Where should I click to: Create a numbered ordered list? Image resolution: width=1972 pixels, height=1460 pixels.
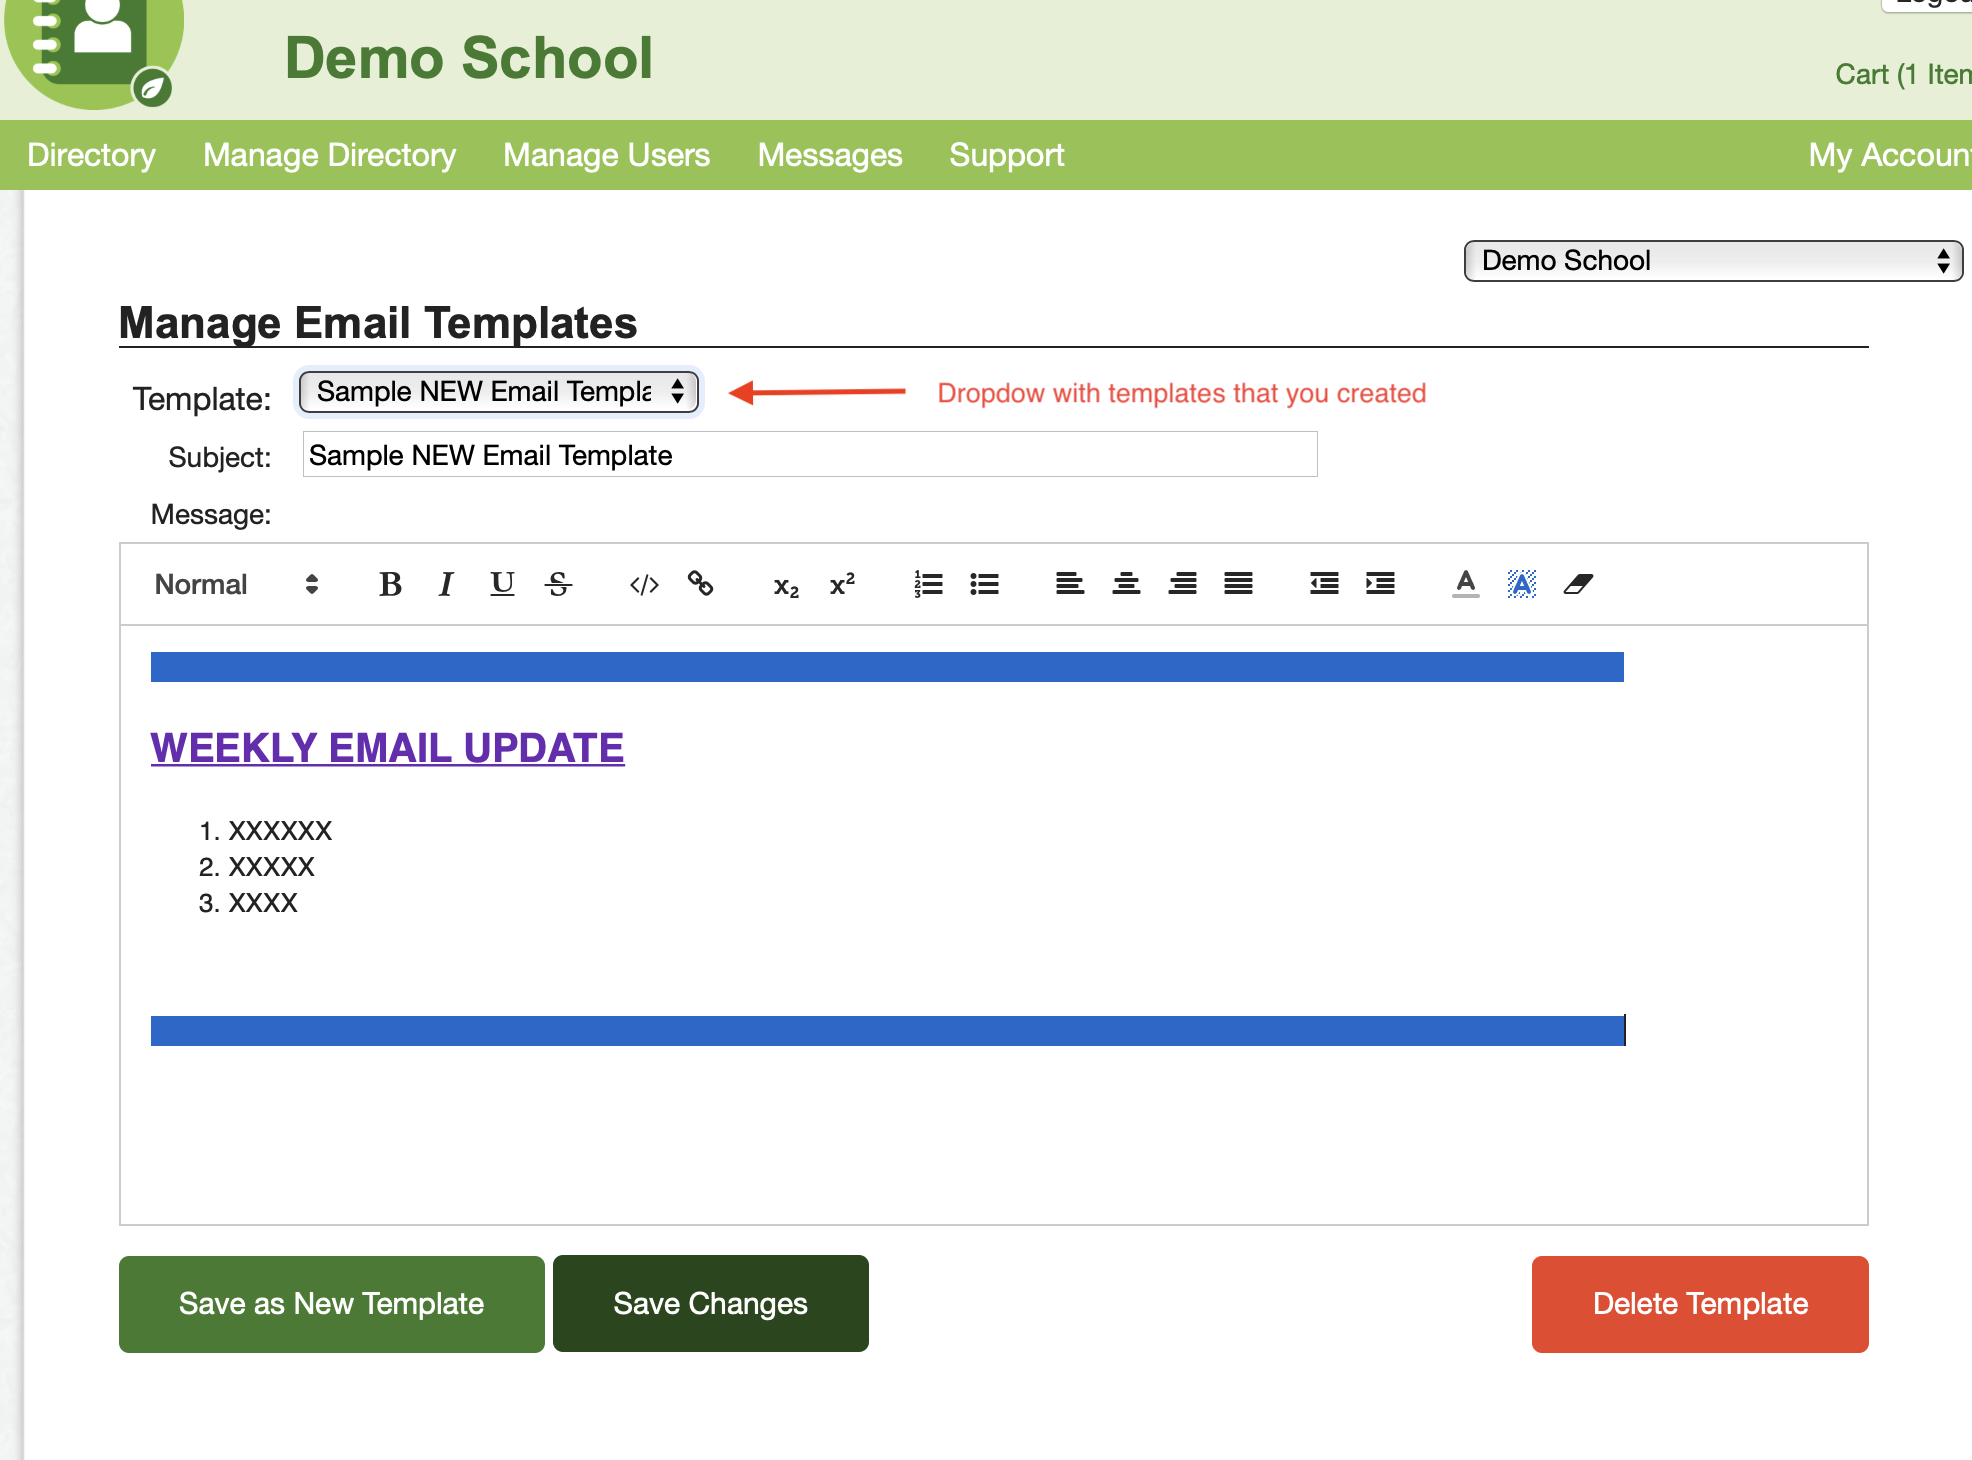[928, 584]
